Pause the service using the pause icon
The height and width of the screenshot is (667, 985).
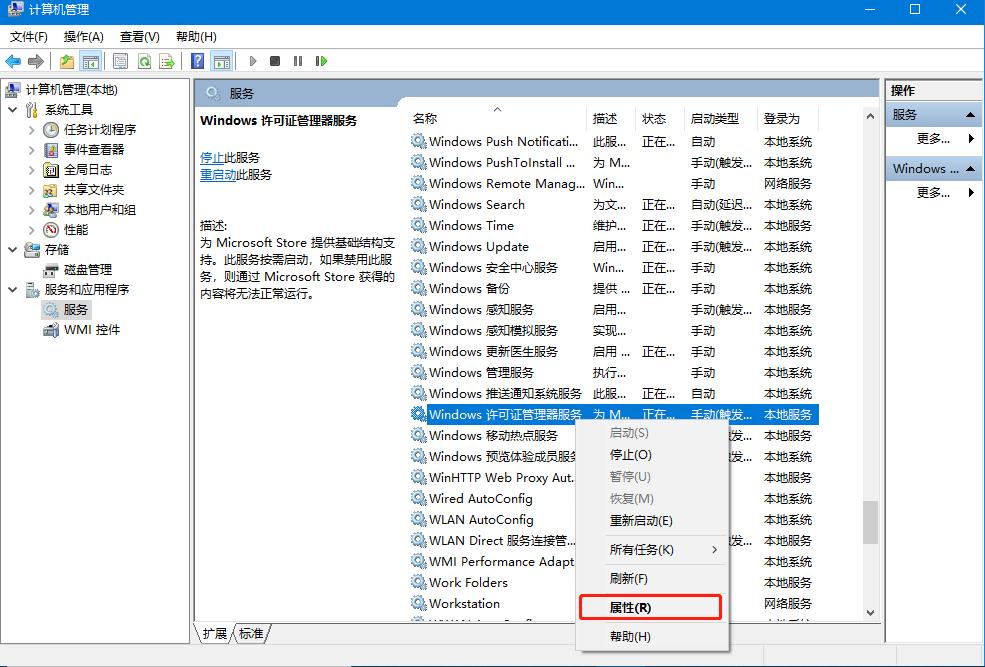point(299,61)
